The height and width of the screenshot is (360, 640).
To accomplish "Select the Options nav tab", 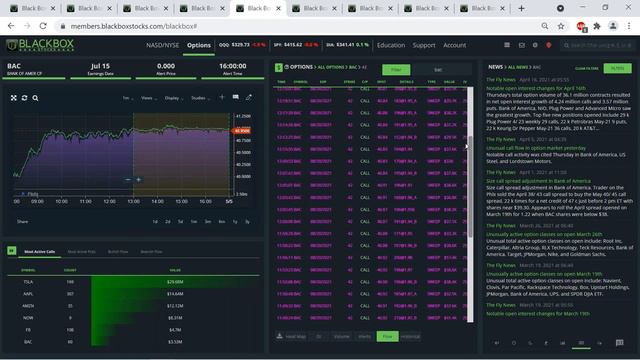I will click(199, 45).
